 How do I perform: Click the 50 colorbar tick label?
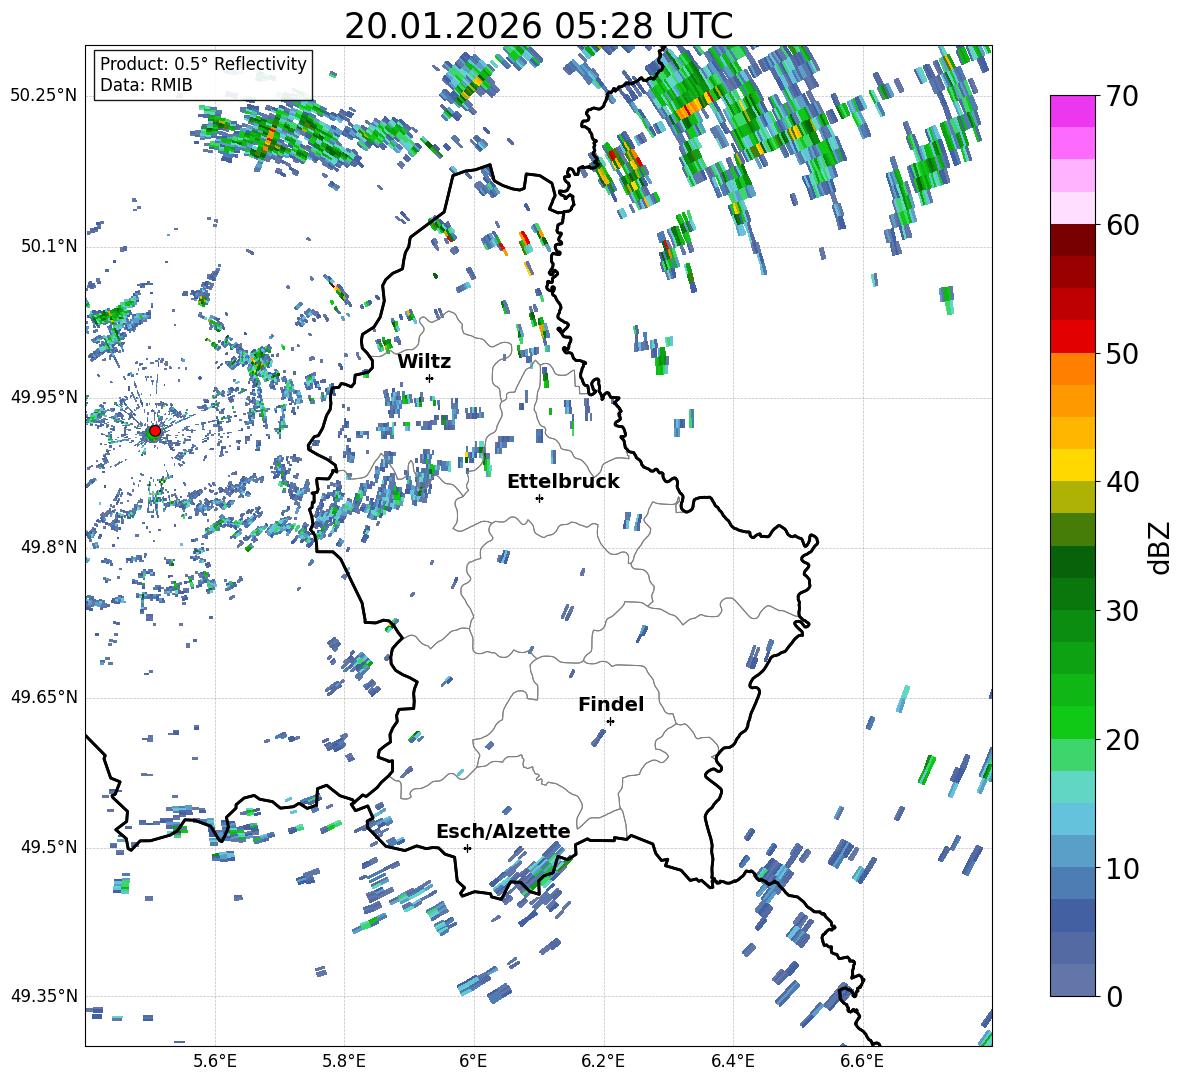1122,354
